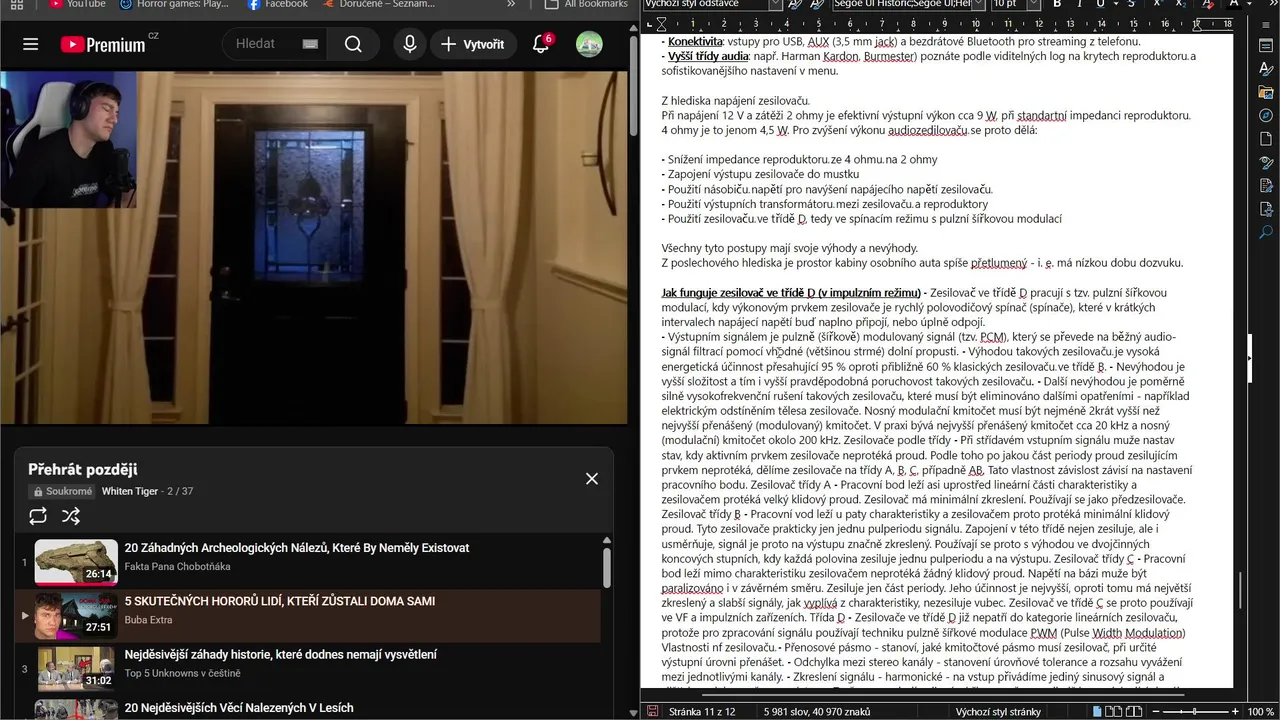Viewport: 1280px width, 720px height.
Task: Open the browser apps grid shortcut
Action: point(17,4)
